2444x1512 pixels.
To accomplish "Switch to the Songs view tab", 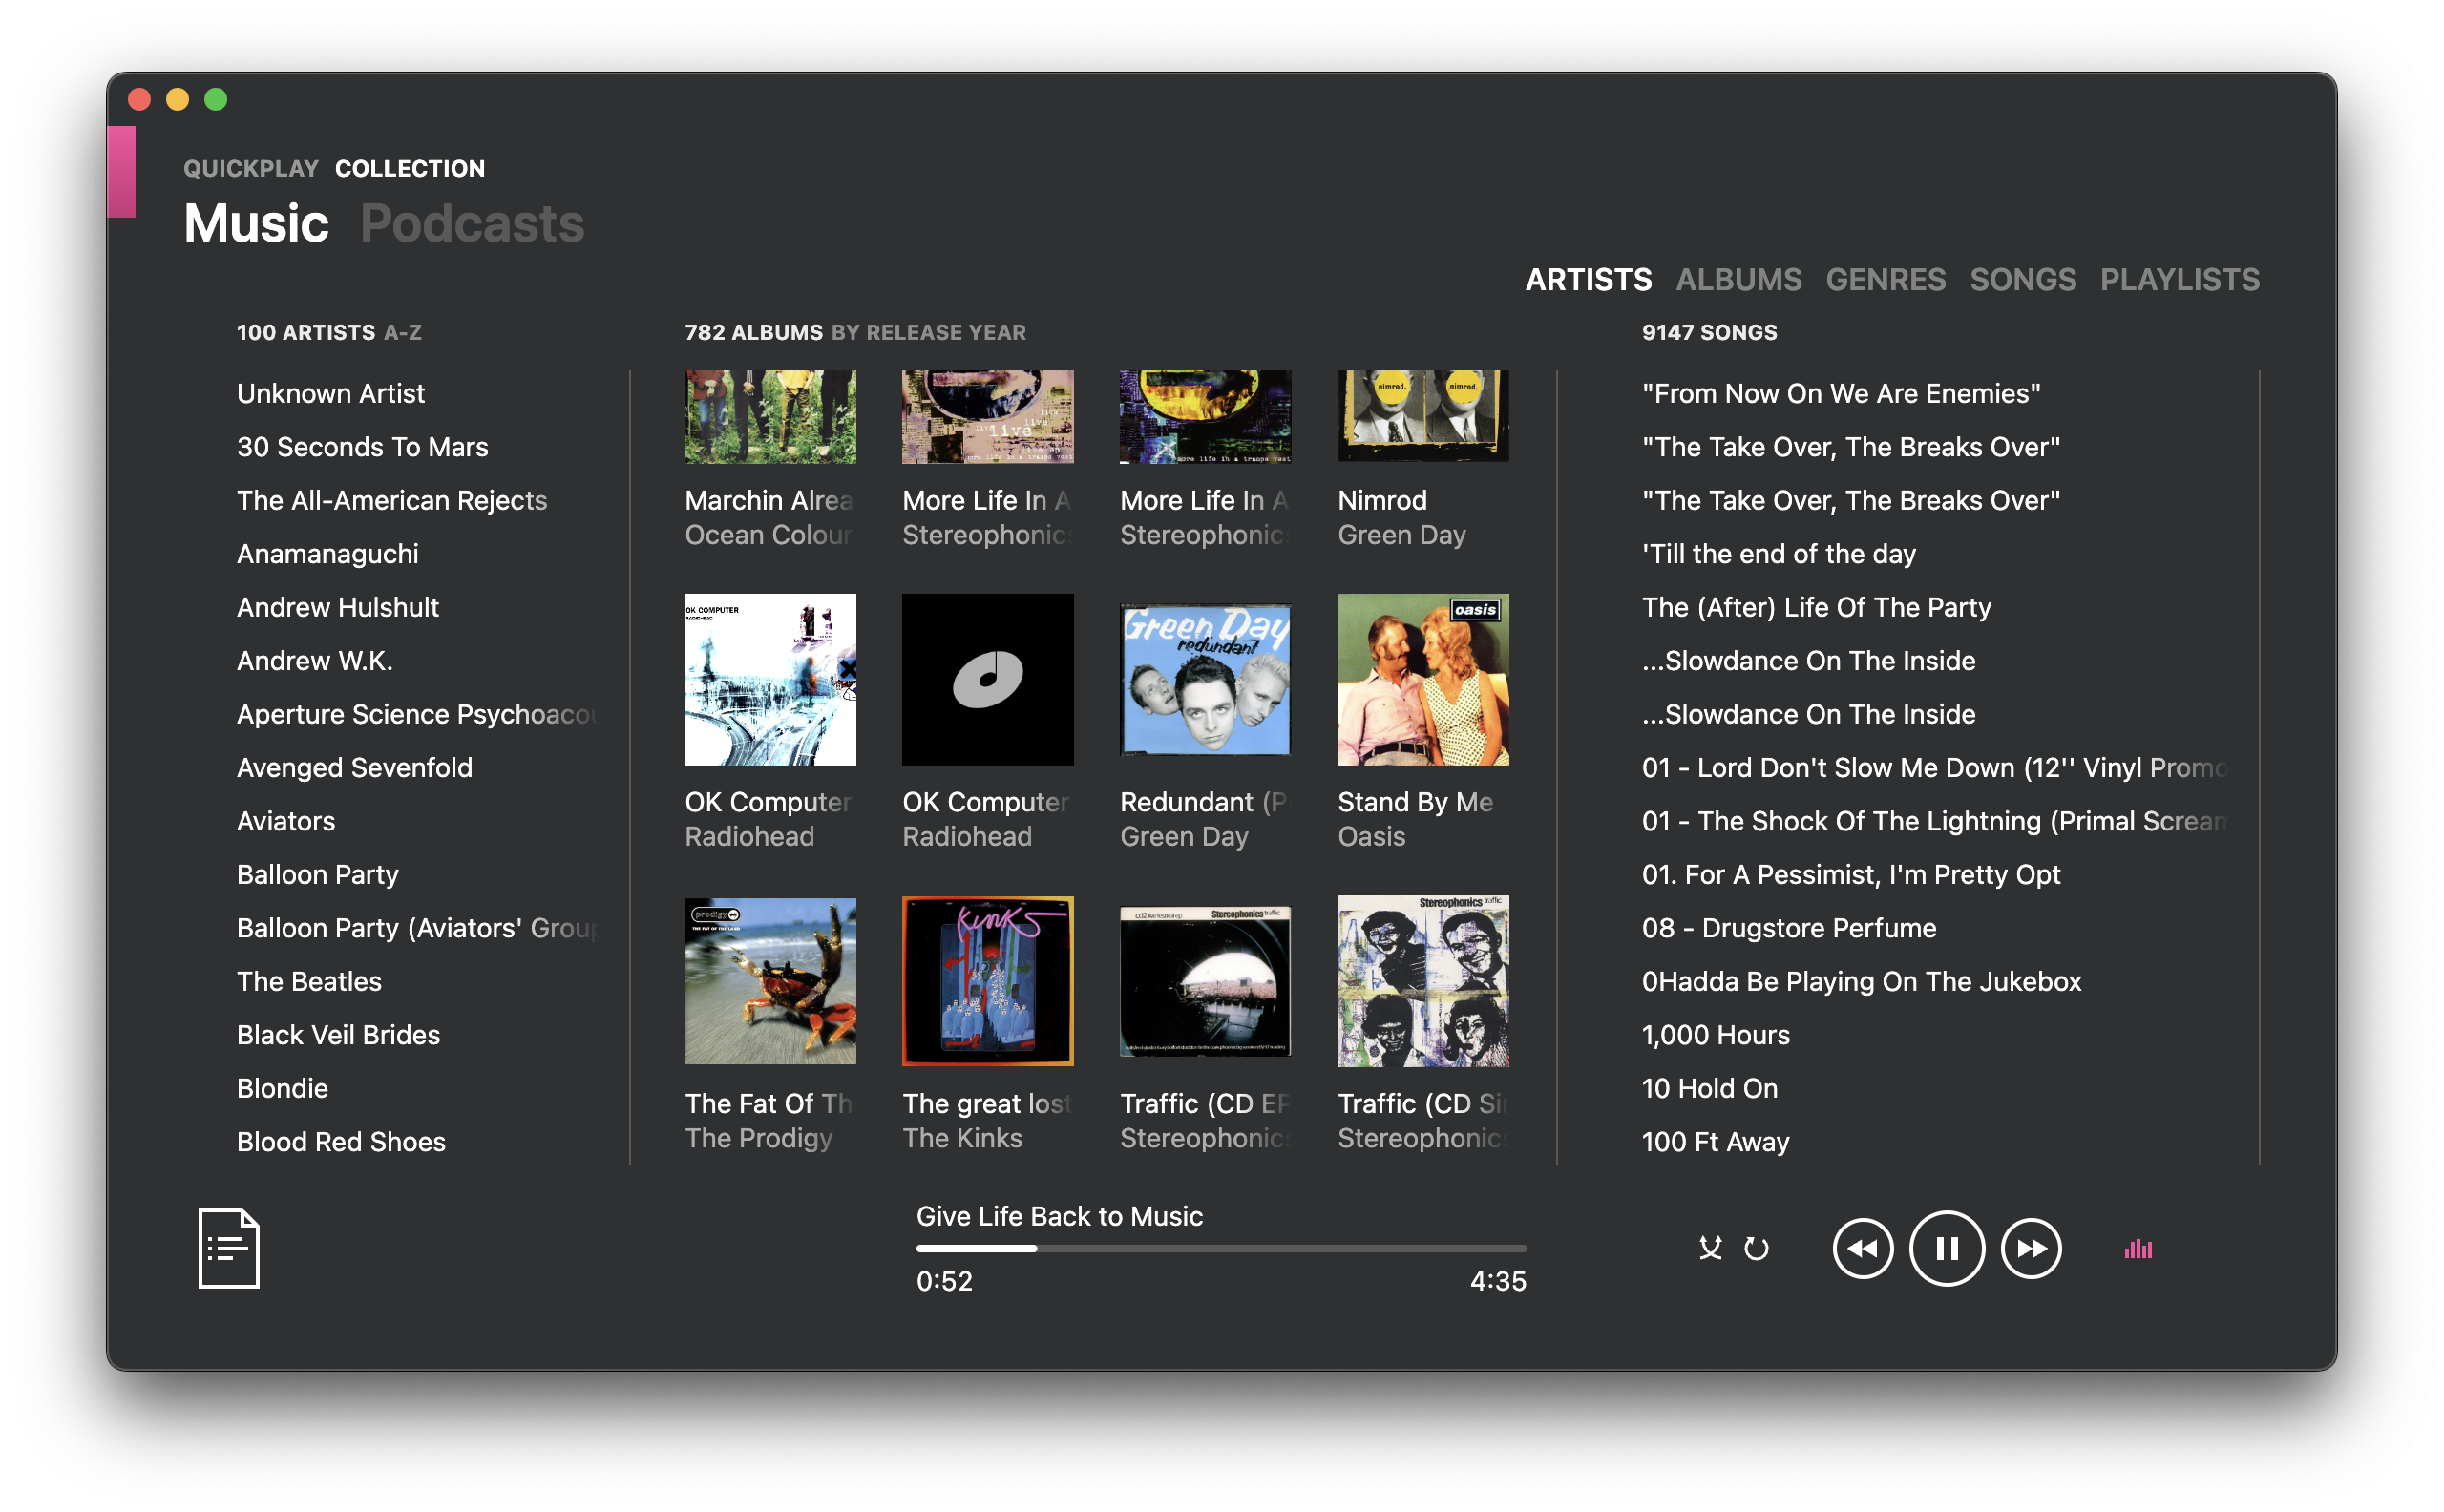I will (2022, 279).
